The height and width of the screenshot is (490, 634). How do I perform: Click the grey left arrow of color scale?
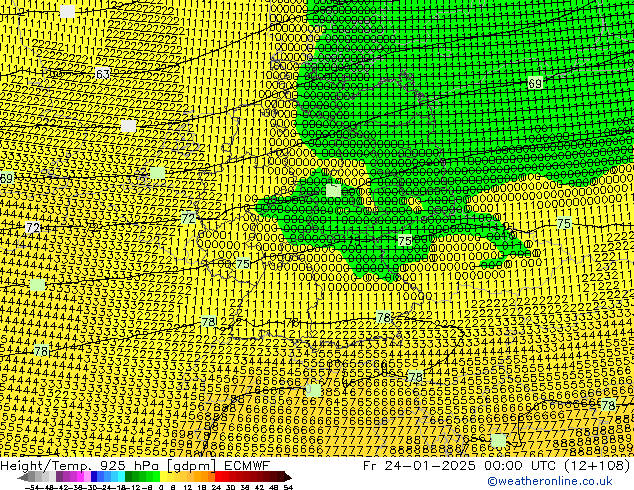pyautogui.click(x=23, y=477)
